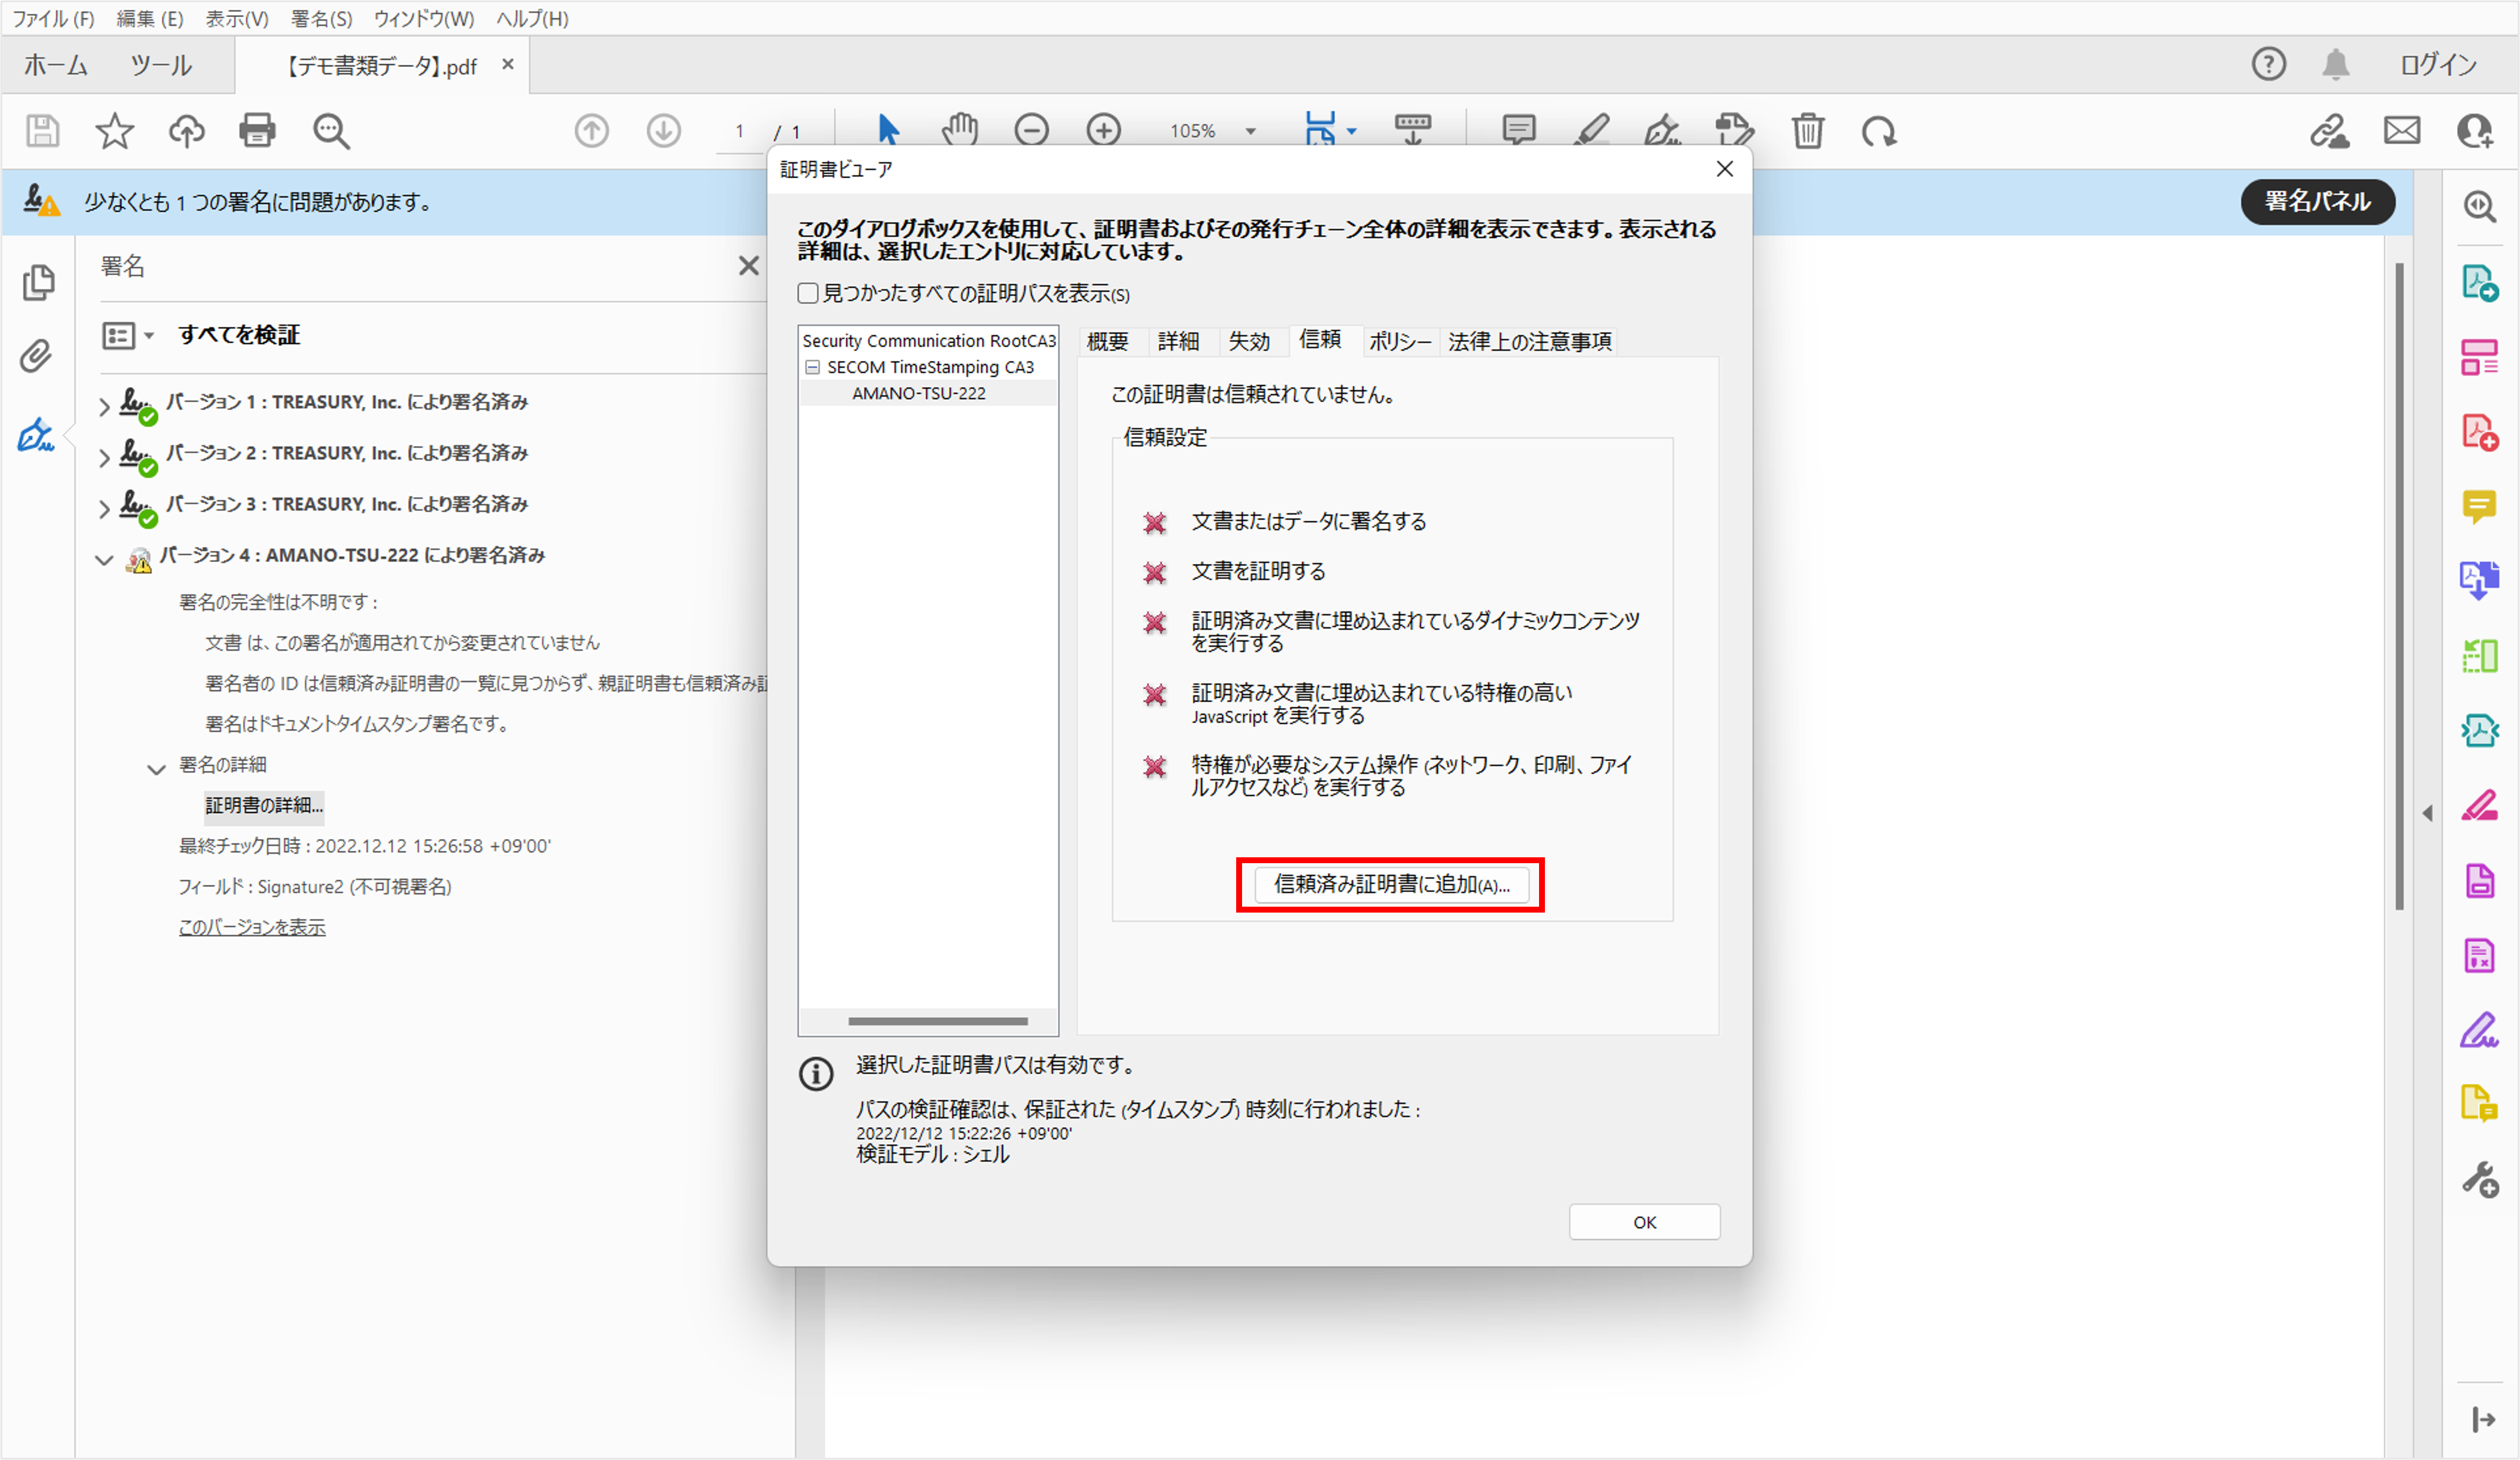Image resolution: width=2520 pixels, height=1460 pixels.
Task: Click the trash delete icon in toolbar
Action: tap(1807, 131)
